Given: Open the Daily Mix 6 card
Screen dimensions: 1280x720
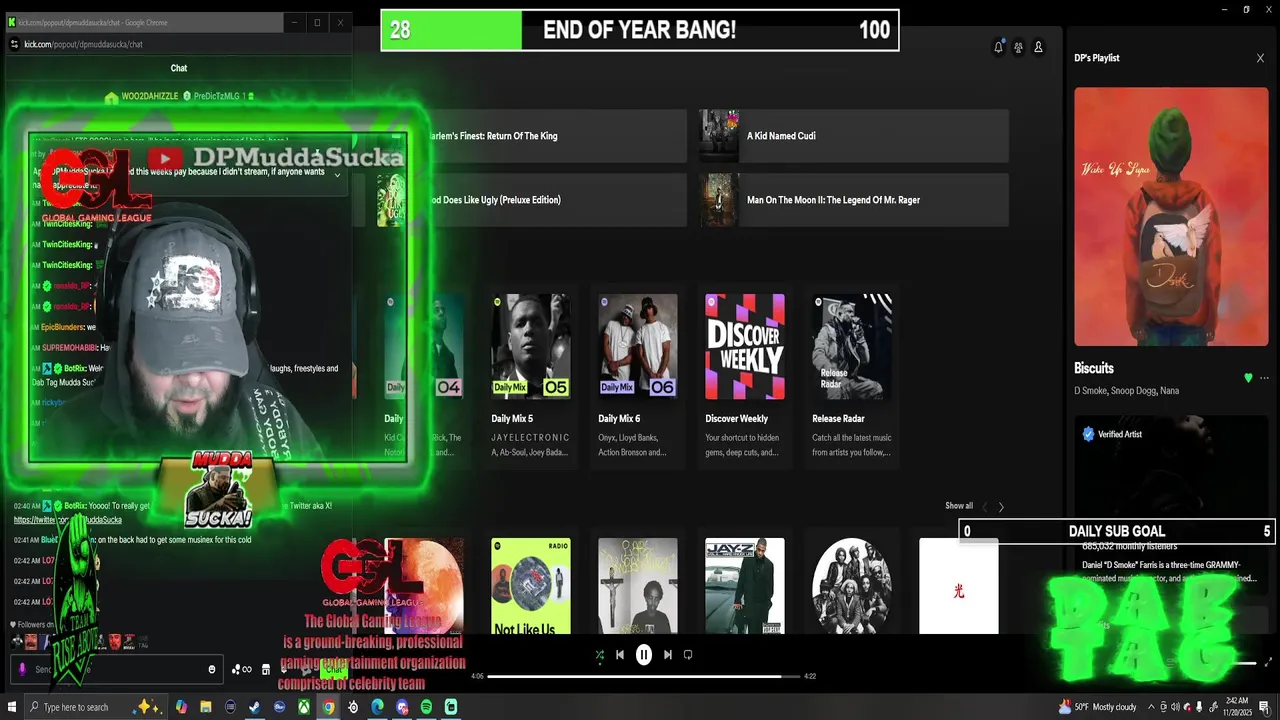Looking at the screenshot, I should click(x=638, y=377).
